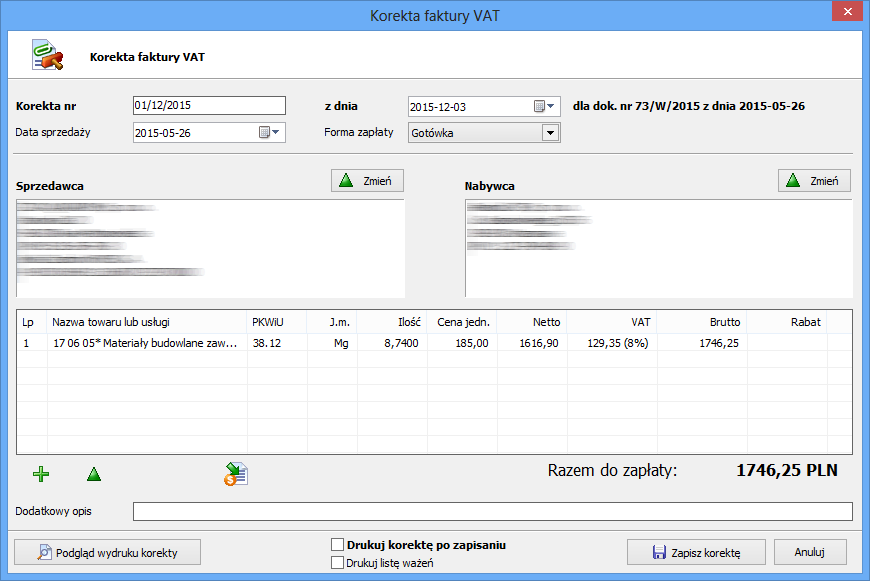Click Zmień button for Nabywca
The image size is (870, 581).
(814, 181)
